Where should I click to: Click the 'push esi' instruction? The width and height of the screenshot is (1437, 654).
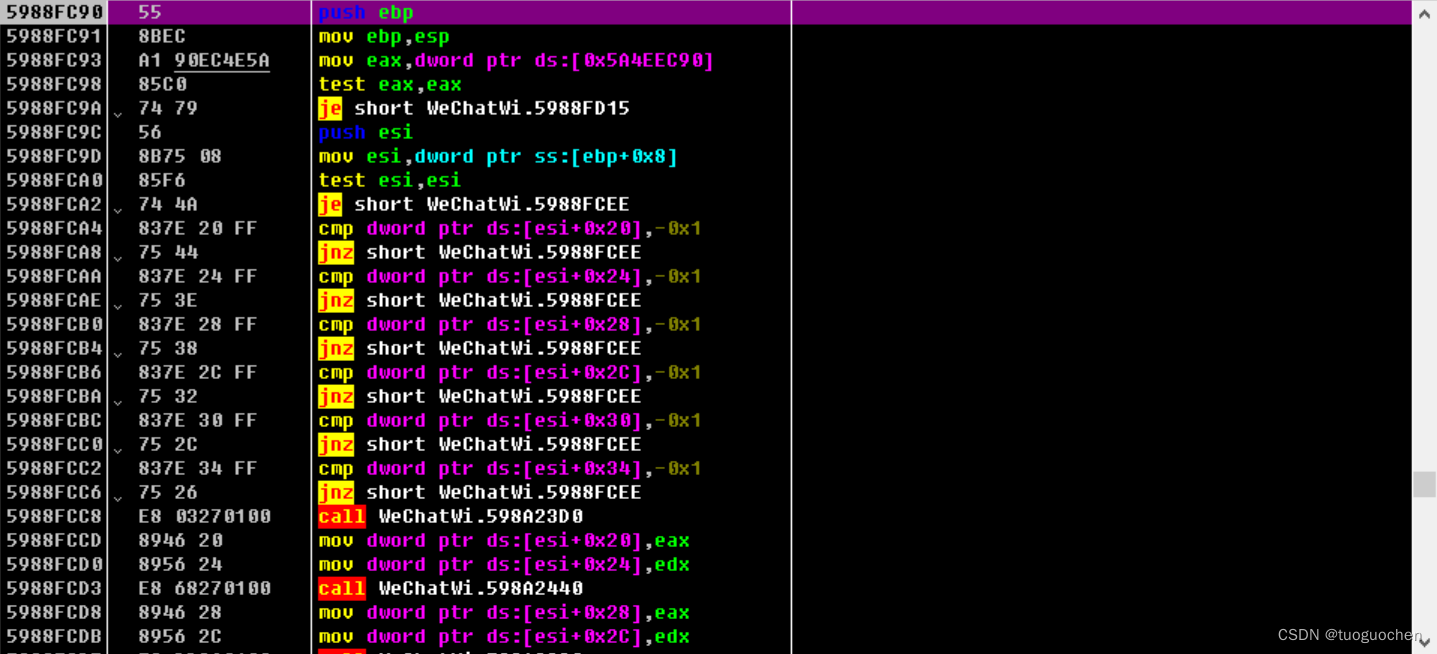(366, 132)
